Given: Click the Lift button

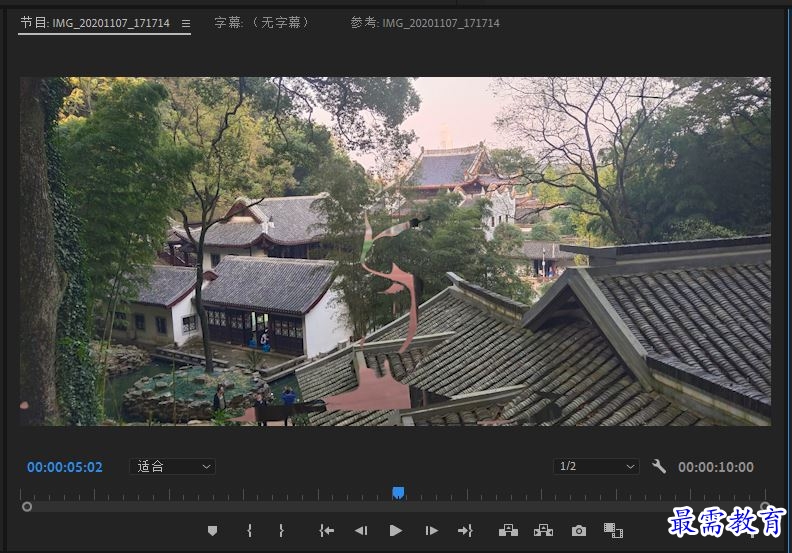Looking at the screenshot, I should click(508, 530).
